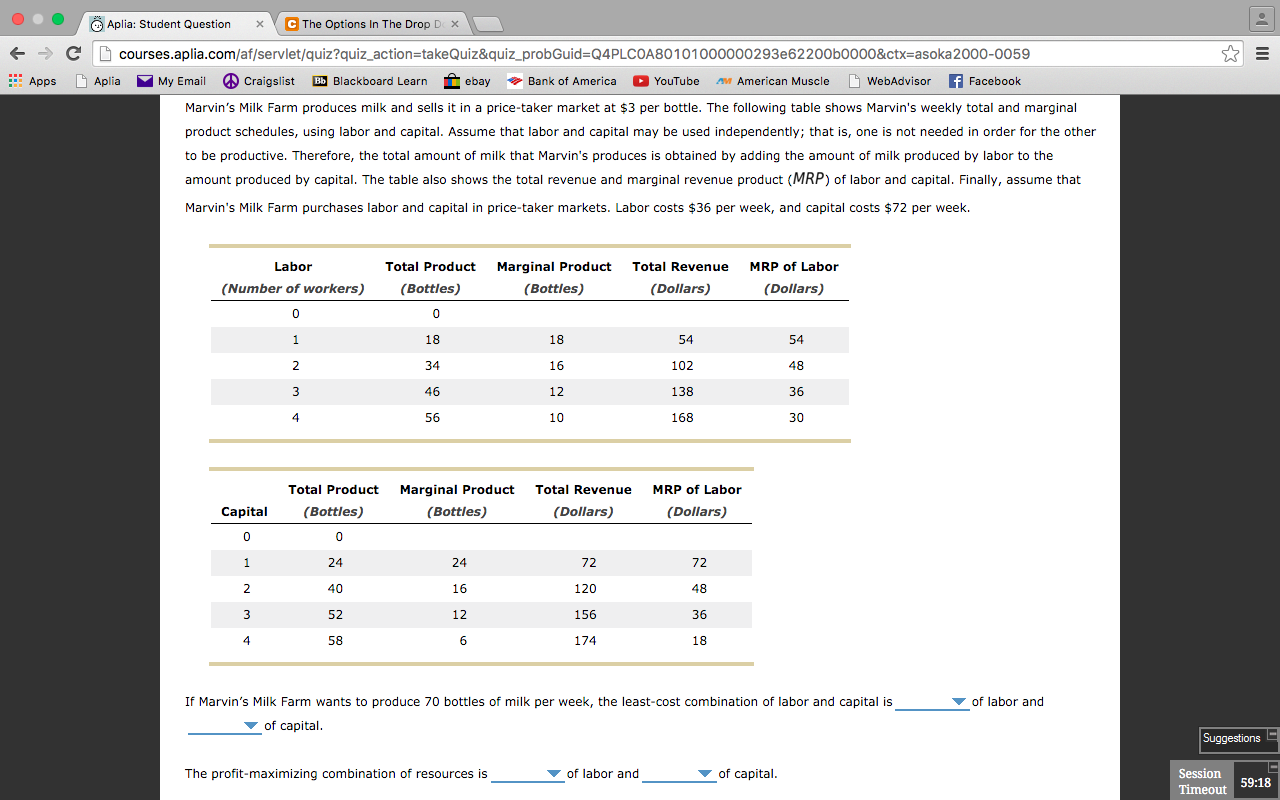Expand profit-maximizing labor dropdown
This screenshot has width=1280, height=800.
527,774
